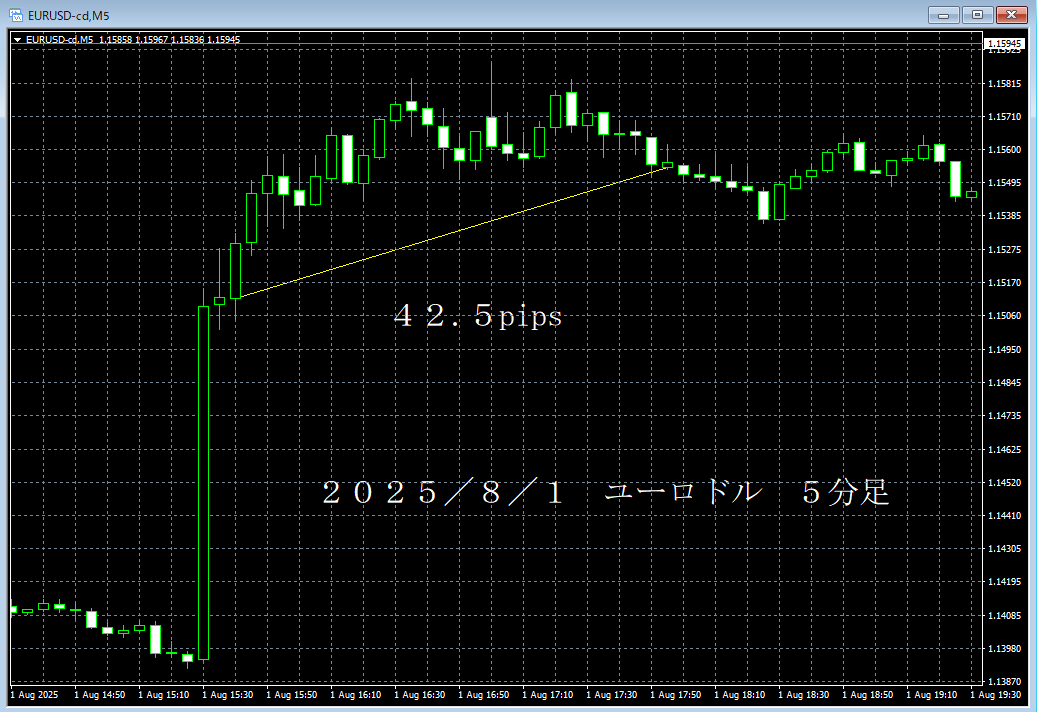Click time axis label 1 Aug 18:50
The width and height of the screenshot is (1037, 712).
[868, 695]
